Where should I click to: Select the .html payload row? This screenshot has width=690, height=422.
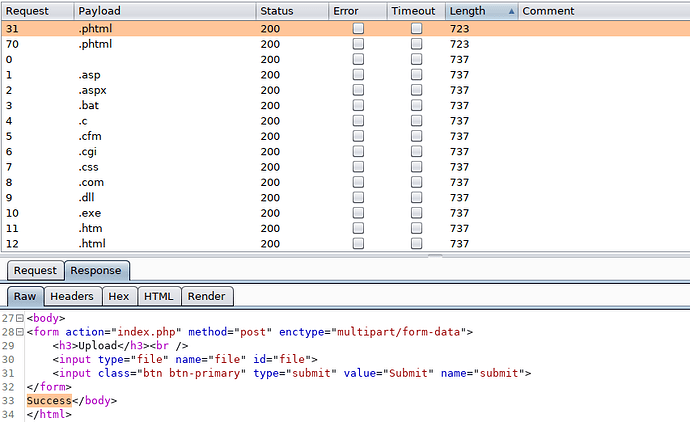(346, 243)
